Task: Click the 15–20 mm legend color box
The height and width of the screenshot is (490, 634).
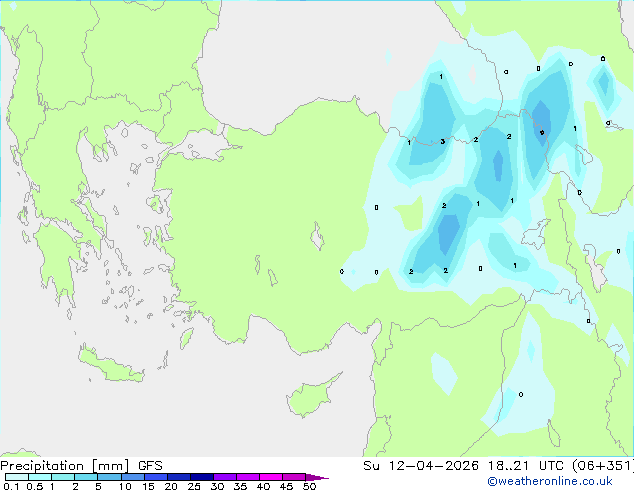Action: pyautogui.click(x=155, y=477)
